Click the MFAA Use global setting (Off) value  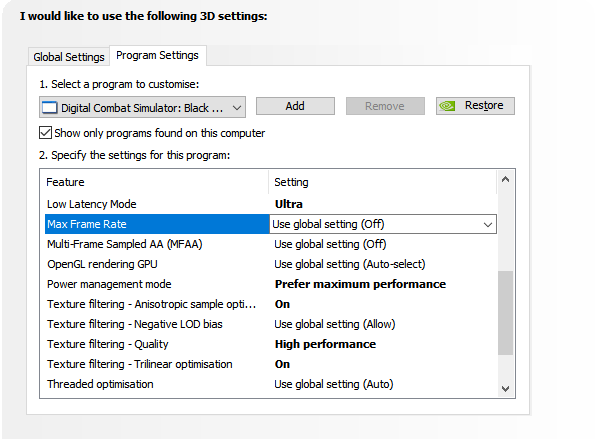point(330,244)
